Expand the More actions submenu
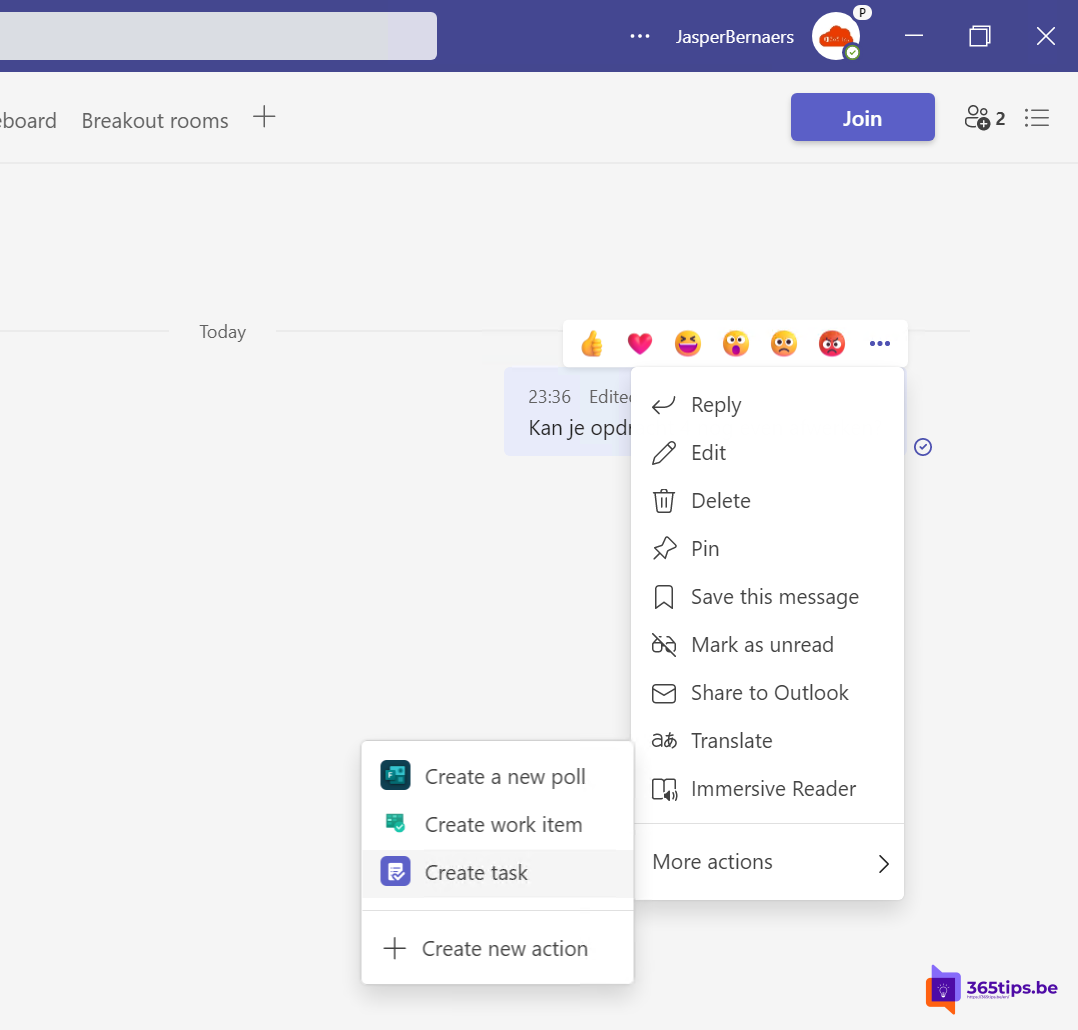Screen dimensions: 1078x1030 point(769,862)
